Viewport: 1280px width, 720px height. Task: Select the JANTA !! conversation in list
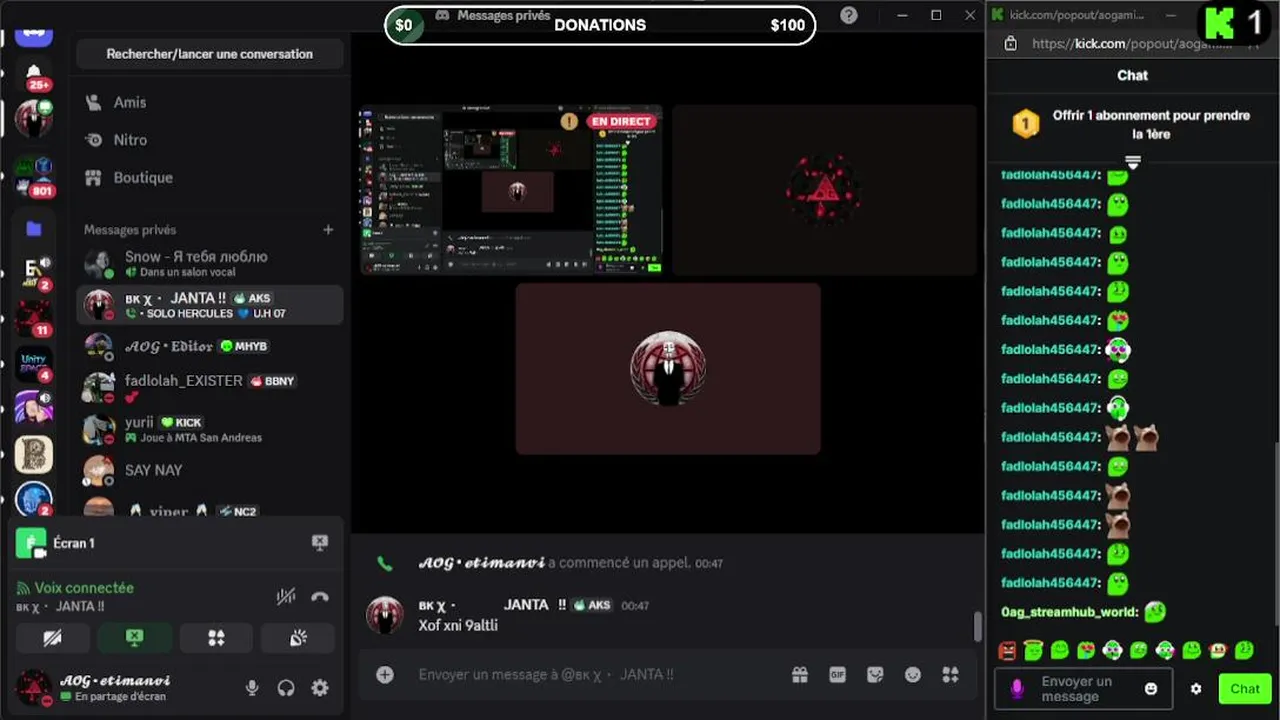[x=210, y=305]
